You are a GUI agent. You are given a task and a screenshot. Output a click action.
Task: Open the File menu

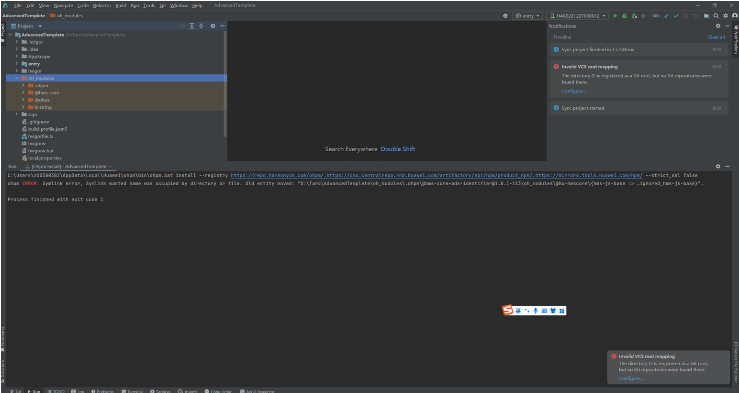tap(18, 6)
